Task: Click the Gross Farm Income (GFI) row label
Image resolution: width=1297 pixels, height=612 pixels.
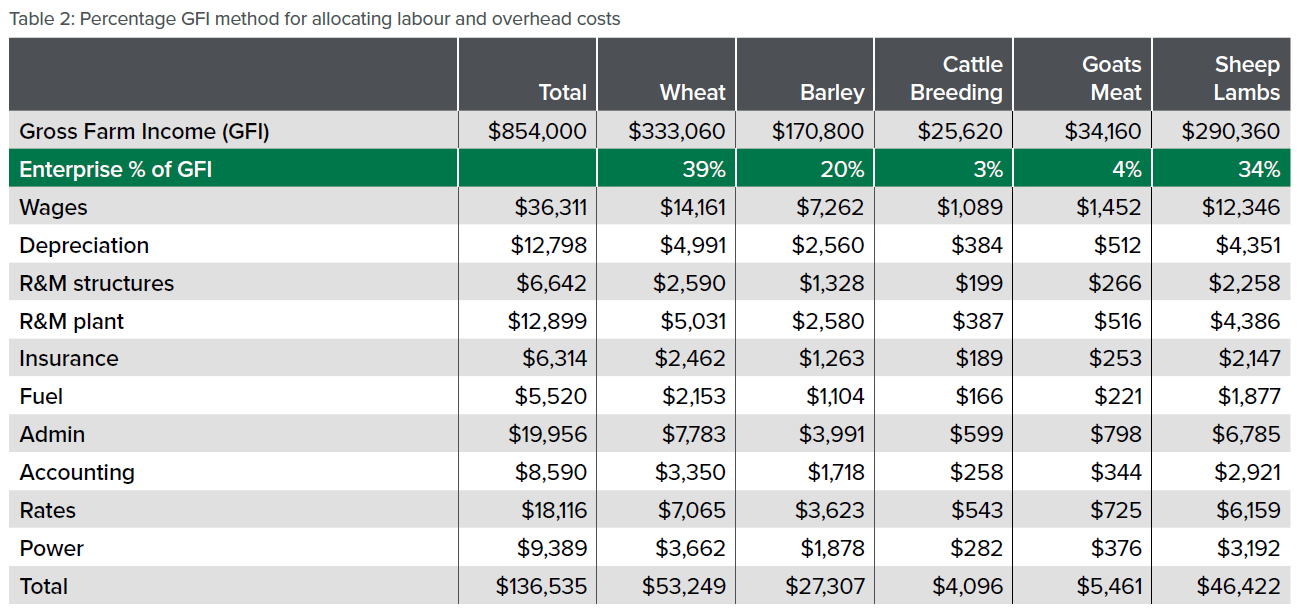Action: (144, 131)
